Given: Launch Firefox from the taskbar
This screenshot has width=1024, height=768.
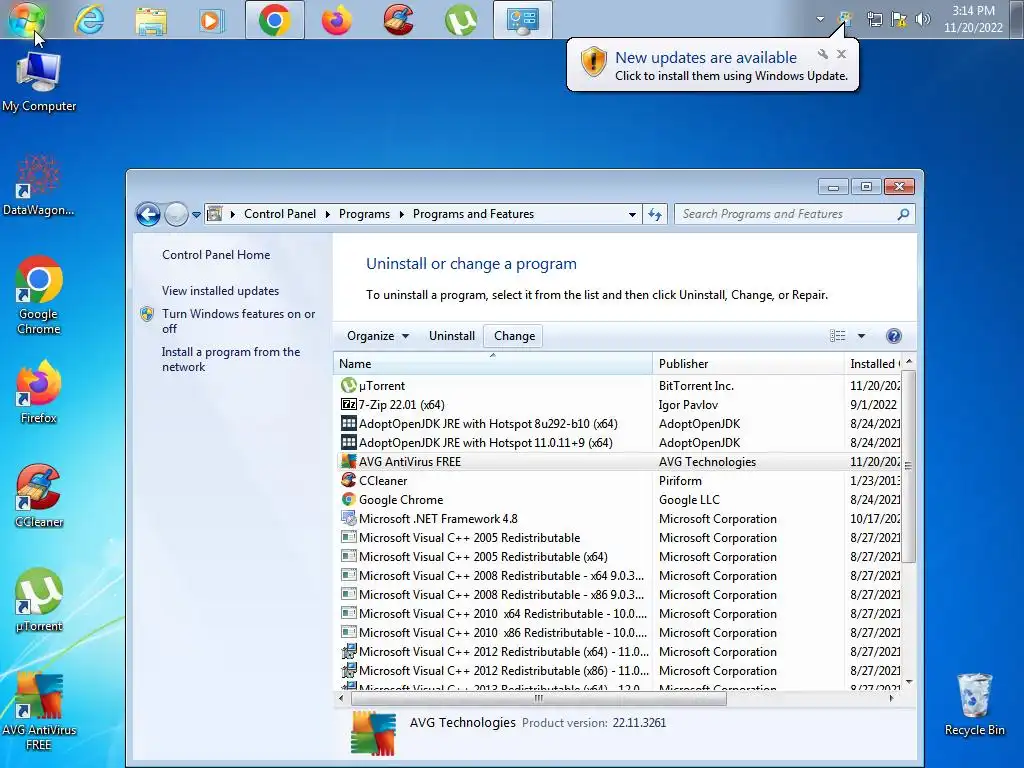Looking at the screenshot, I should click(x=336, y=20).
